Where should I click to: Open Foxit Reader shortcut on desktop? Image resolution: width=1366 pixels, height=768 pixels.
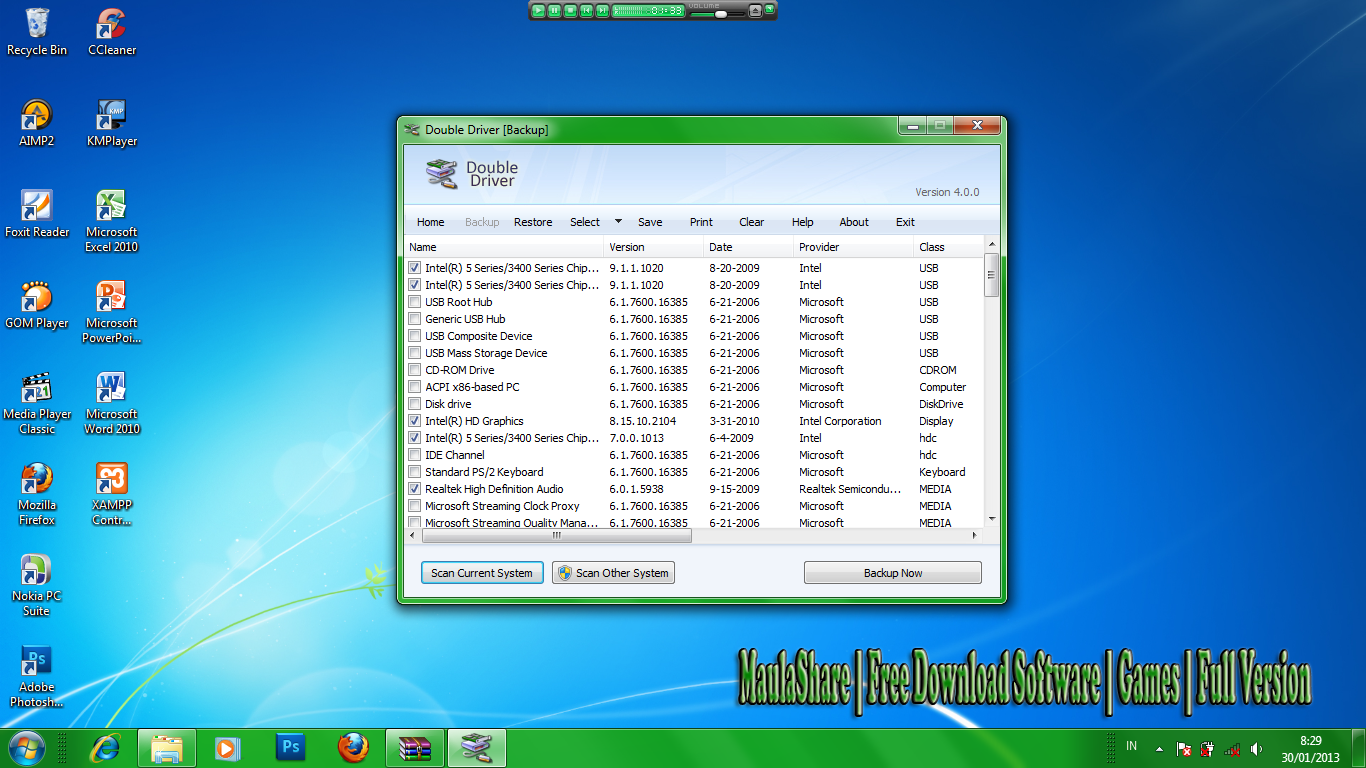tap(37, 214)
